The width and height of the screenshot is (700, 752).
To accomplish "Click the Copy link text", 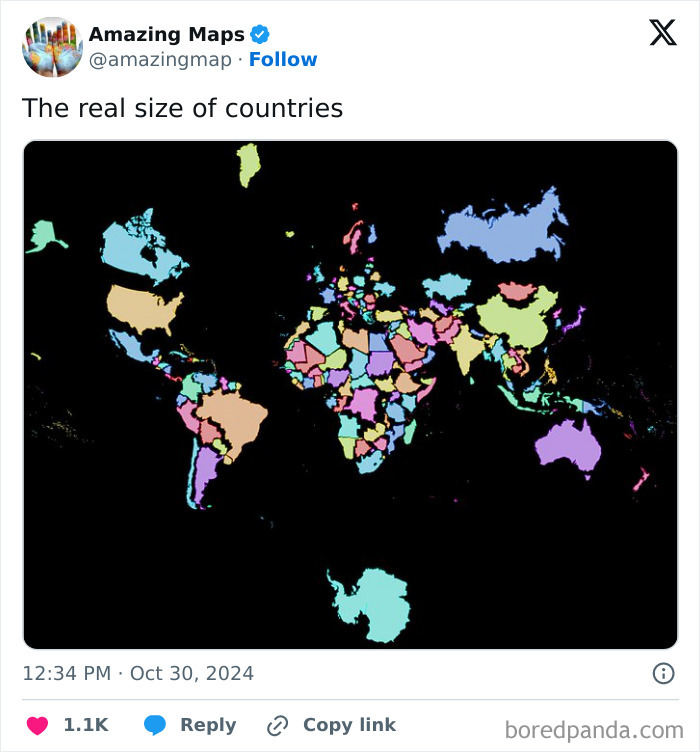I will [x=349, y=725].
